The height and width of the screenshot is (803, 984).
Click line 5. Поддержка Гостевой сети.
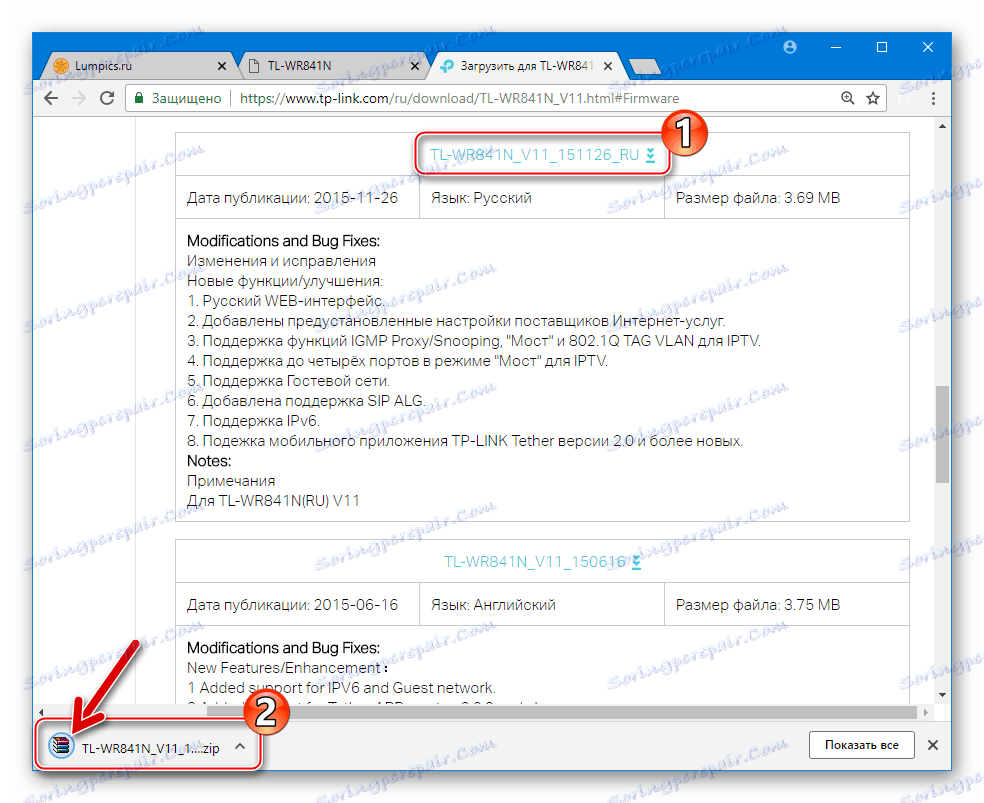[x=289, y=381]
